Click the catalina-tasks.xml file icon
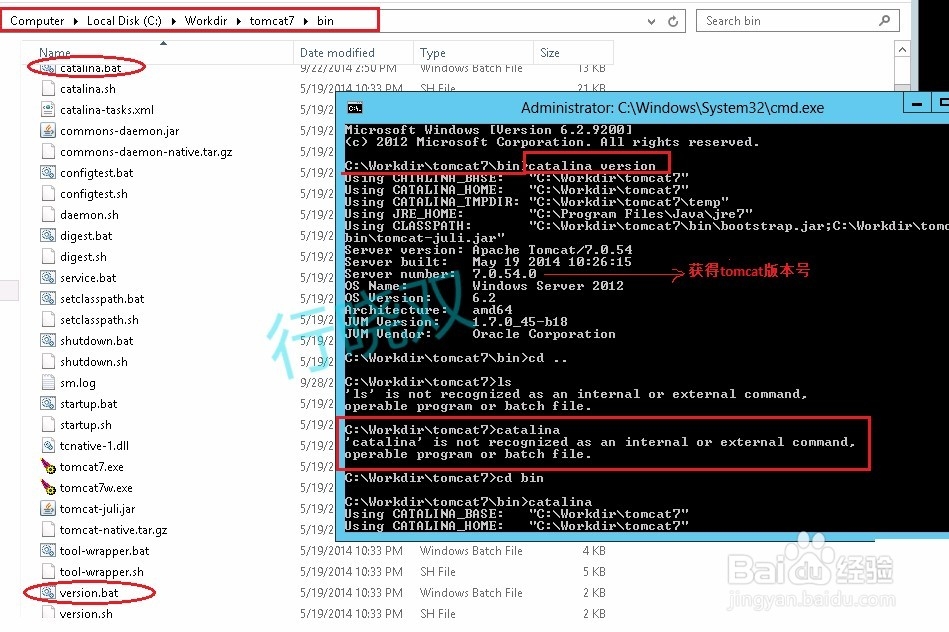 tap(48, 110)
